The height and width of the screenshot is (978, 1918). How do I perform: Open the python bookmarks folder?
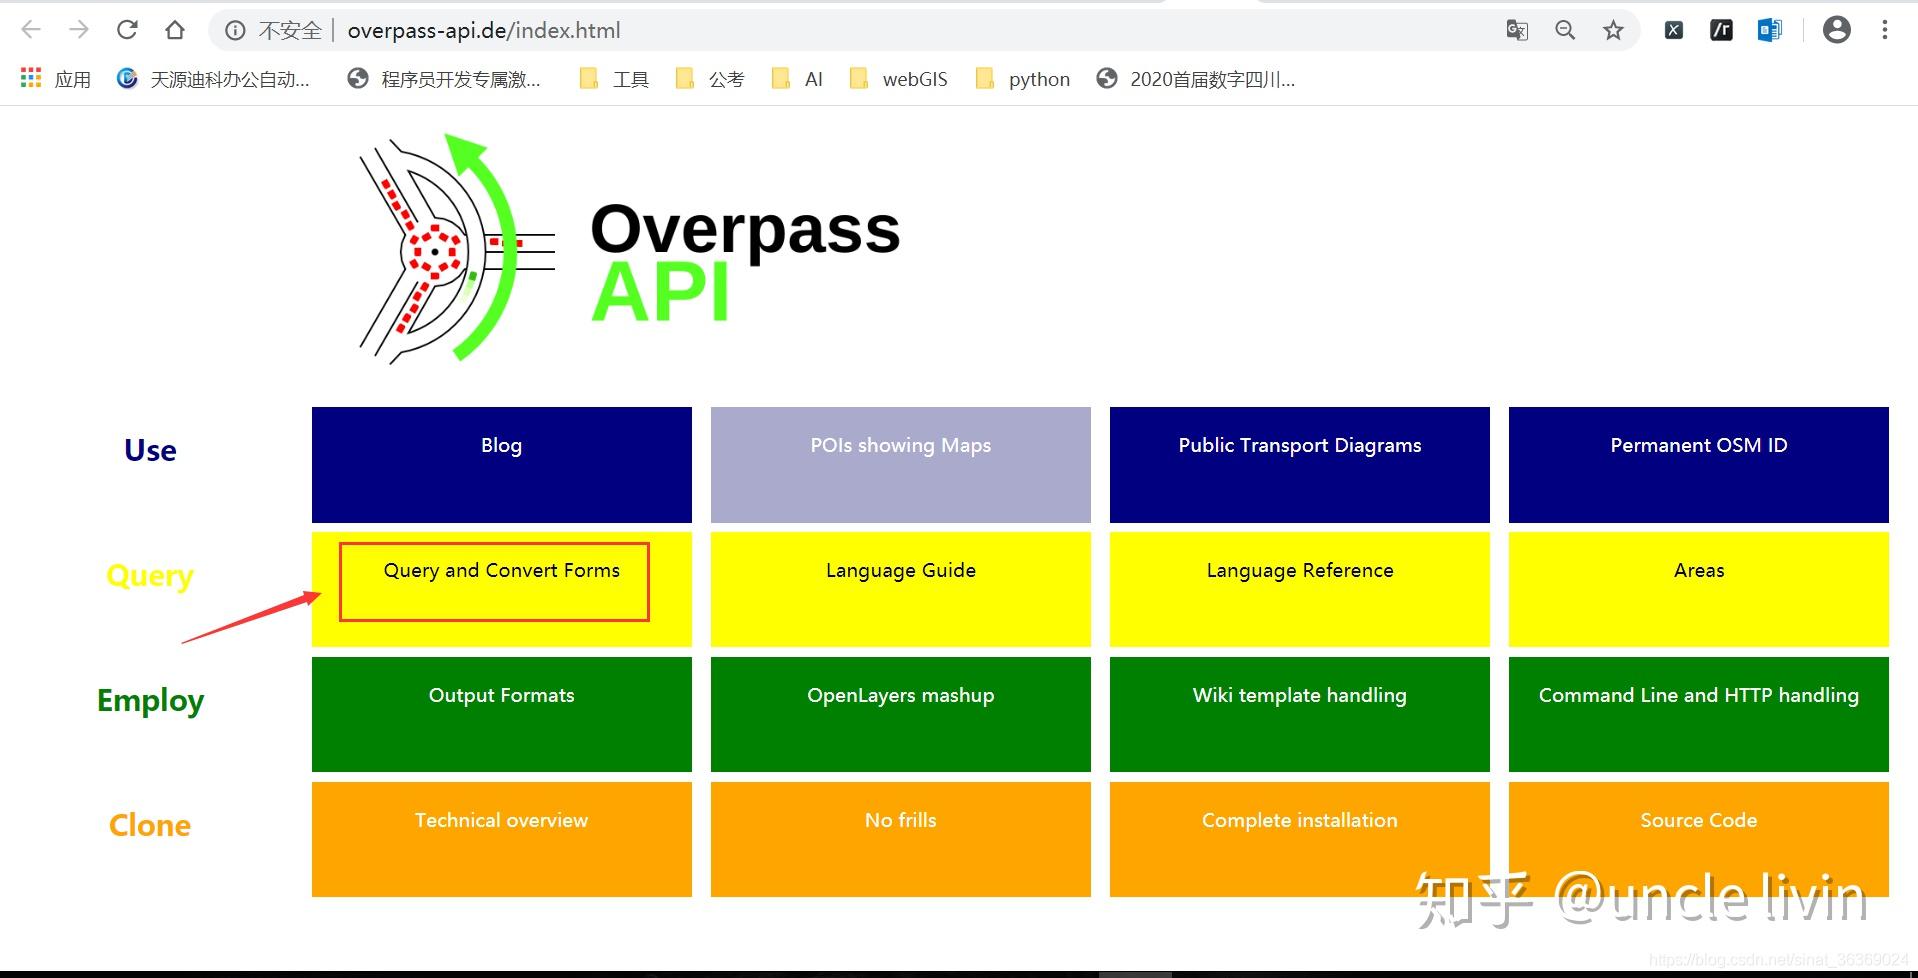pyautogui.click(x=1038, y=78)
